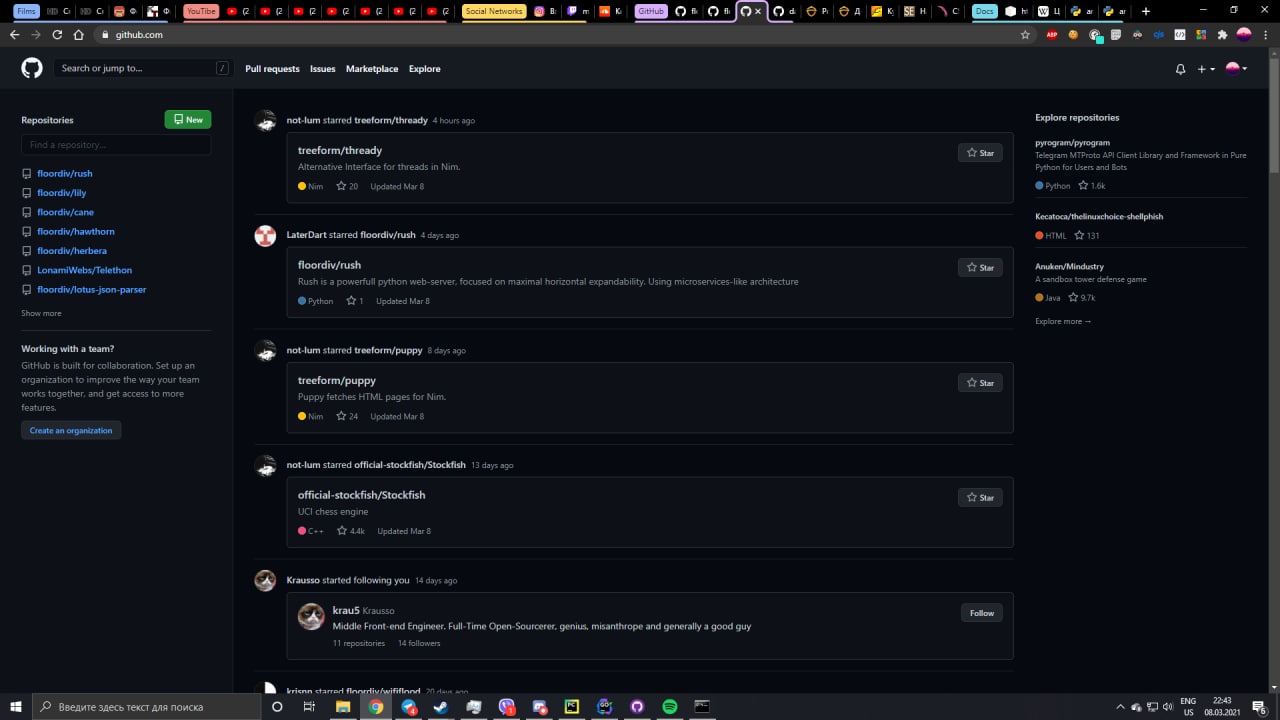Viewport: 1280px width, 720px height.
Task: Click Create an organization button
Action: click(71, 430)
